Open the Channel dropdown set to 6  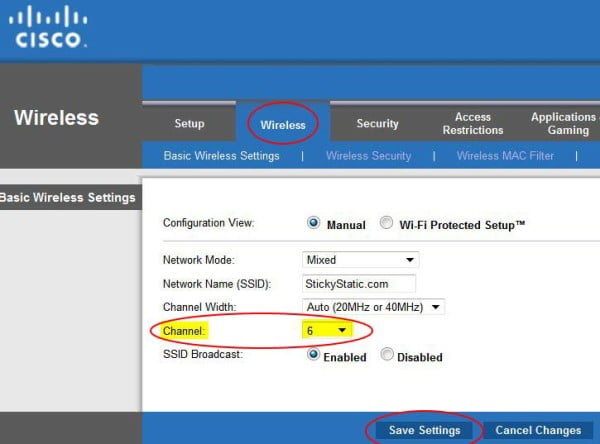[327, 330]
